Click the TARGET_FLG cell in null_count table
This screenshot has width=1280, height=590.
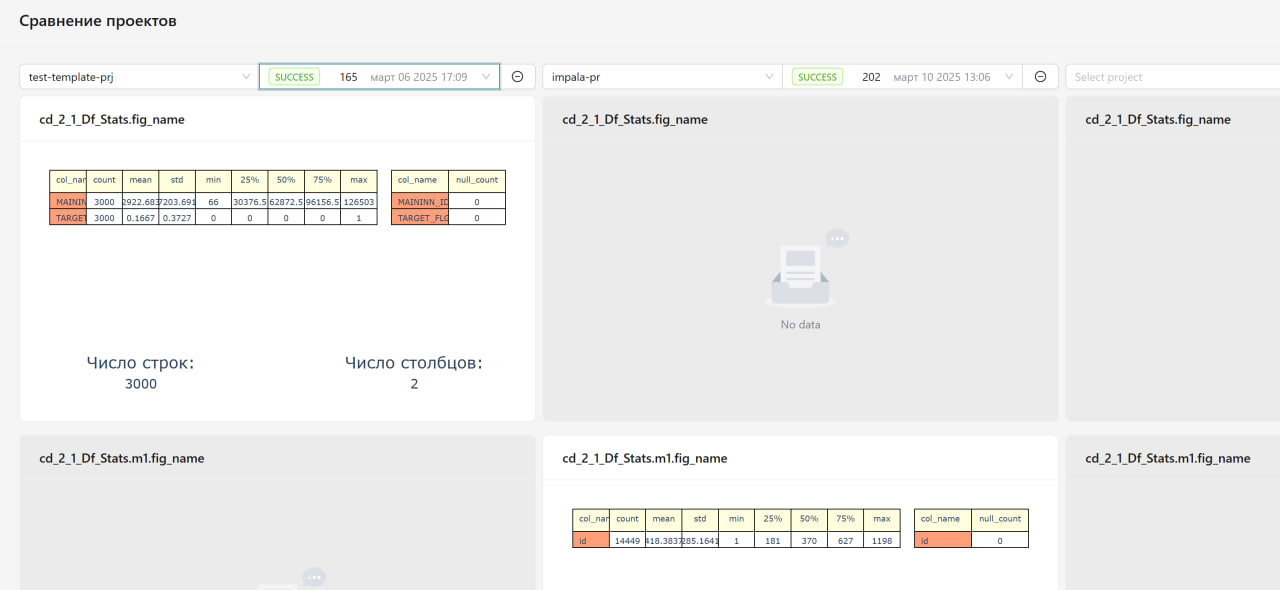[x=420, y=217]
